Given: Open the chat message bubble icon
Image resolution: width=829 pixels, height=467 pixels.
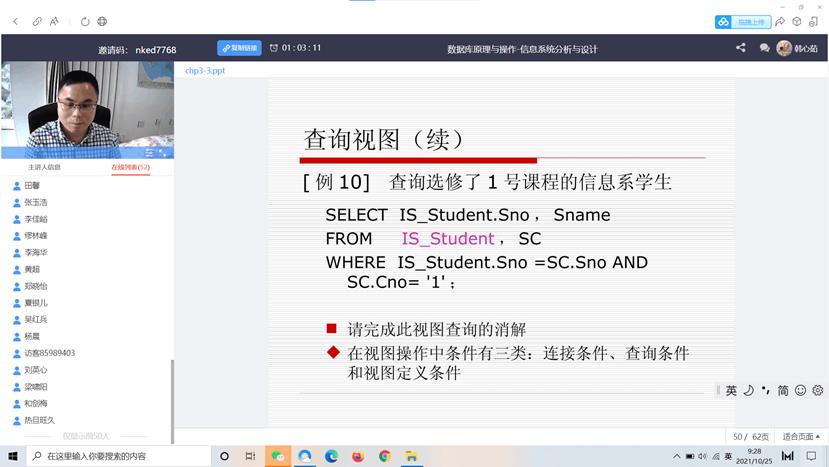Looking at the screenshot, I should point(764,47).
